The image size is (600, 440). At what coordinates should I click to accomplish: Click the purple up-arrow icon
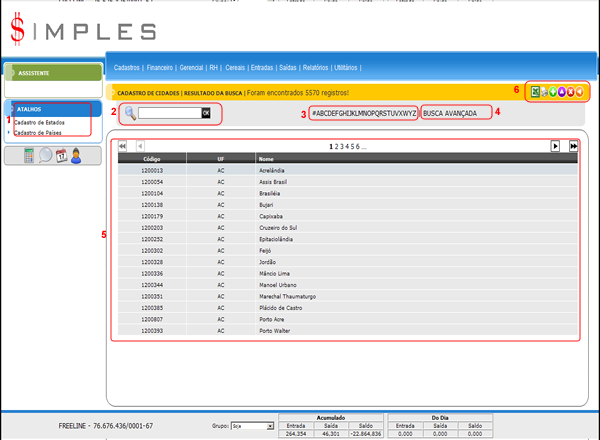coord(563,92)
